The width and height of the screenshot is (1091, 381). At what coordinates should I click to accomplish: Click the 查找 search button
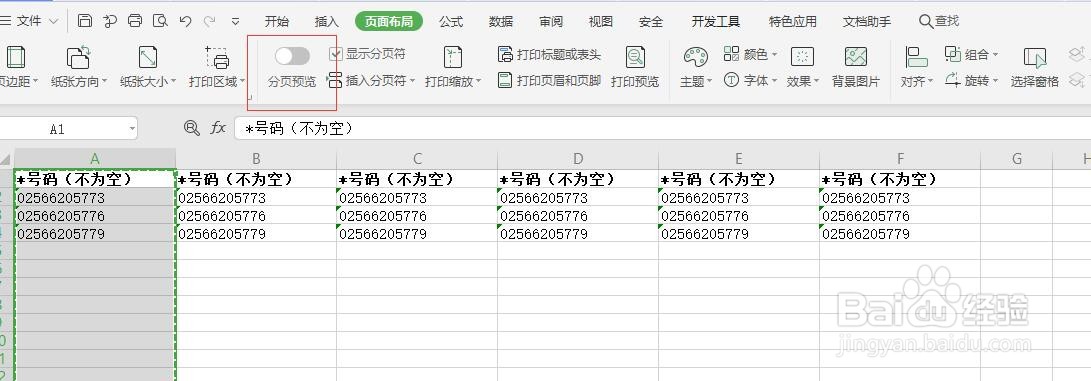pos(939,22)
